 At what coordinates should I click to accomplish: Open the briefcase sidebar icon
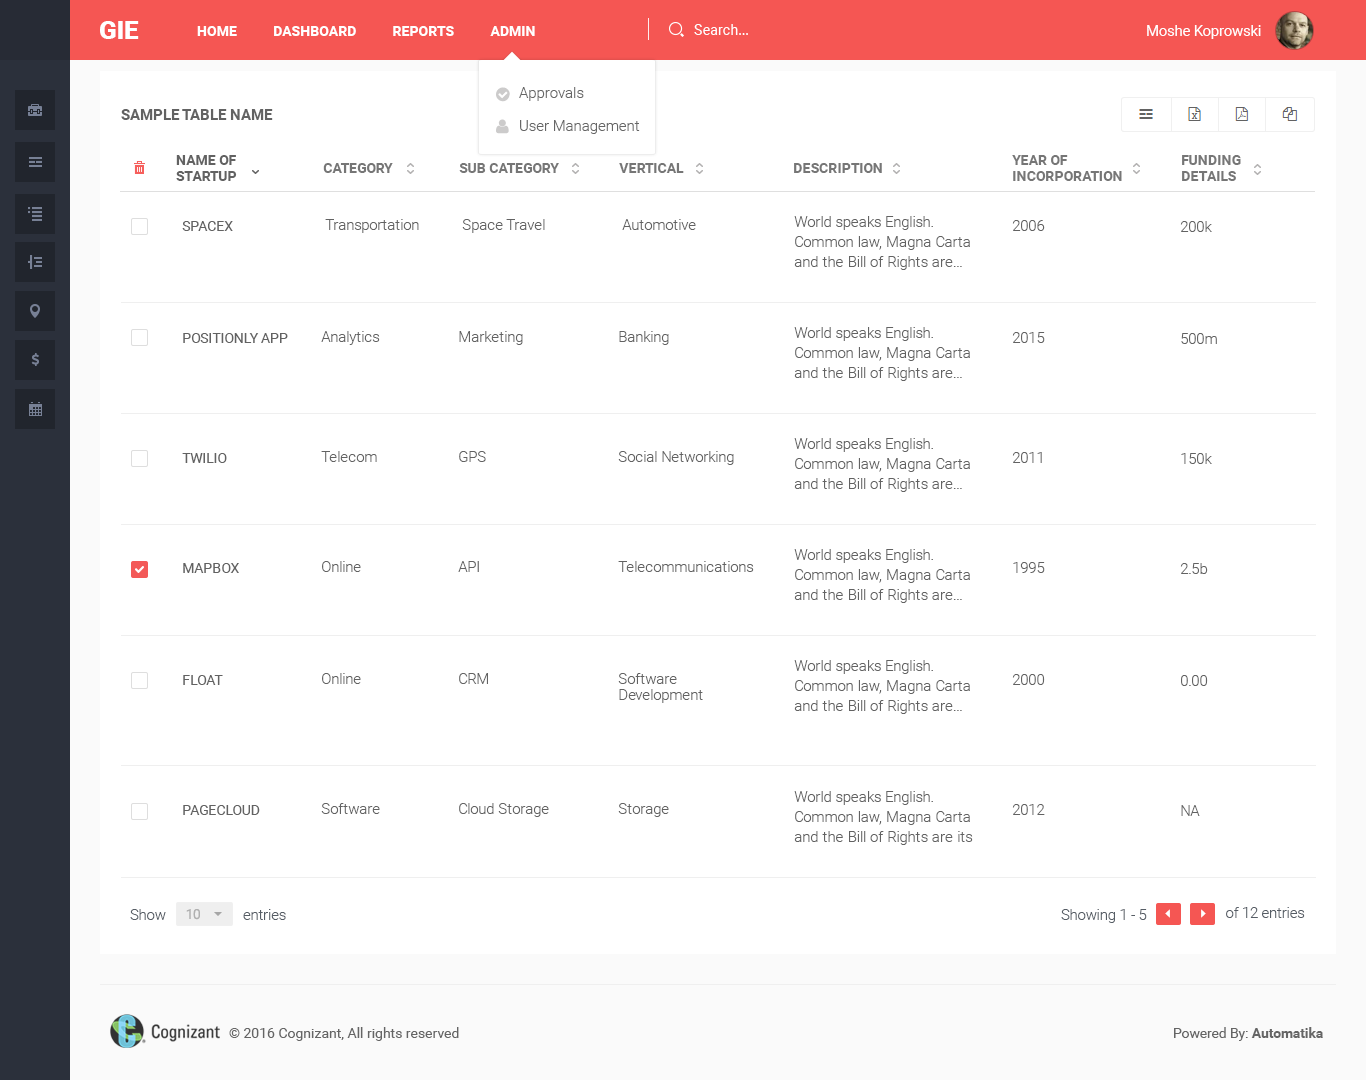35,110
